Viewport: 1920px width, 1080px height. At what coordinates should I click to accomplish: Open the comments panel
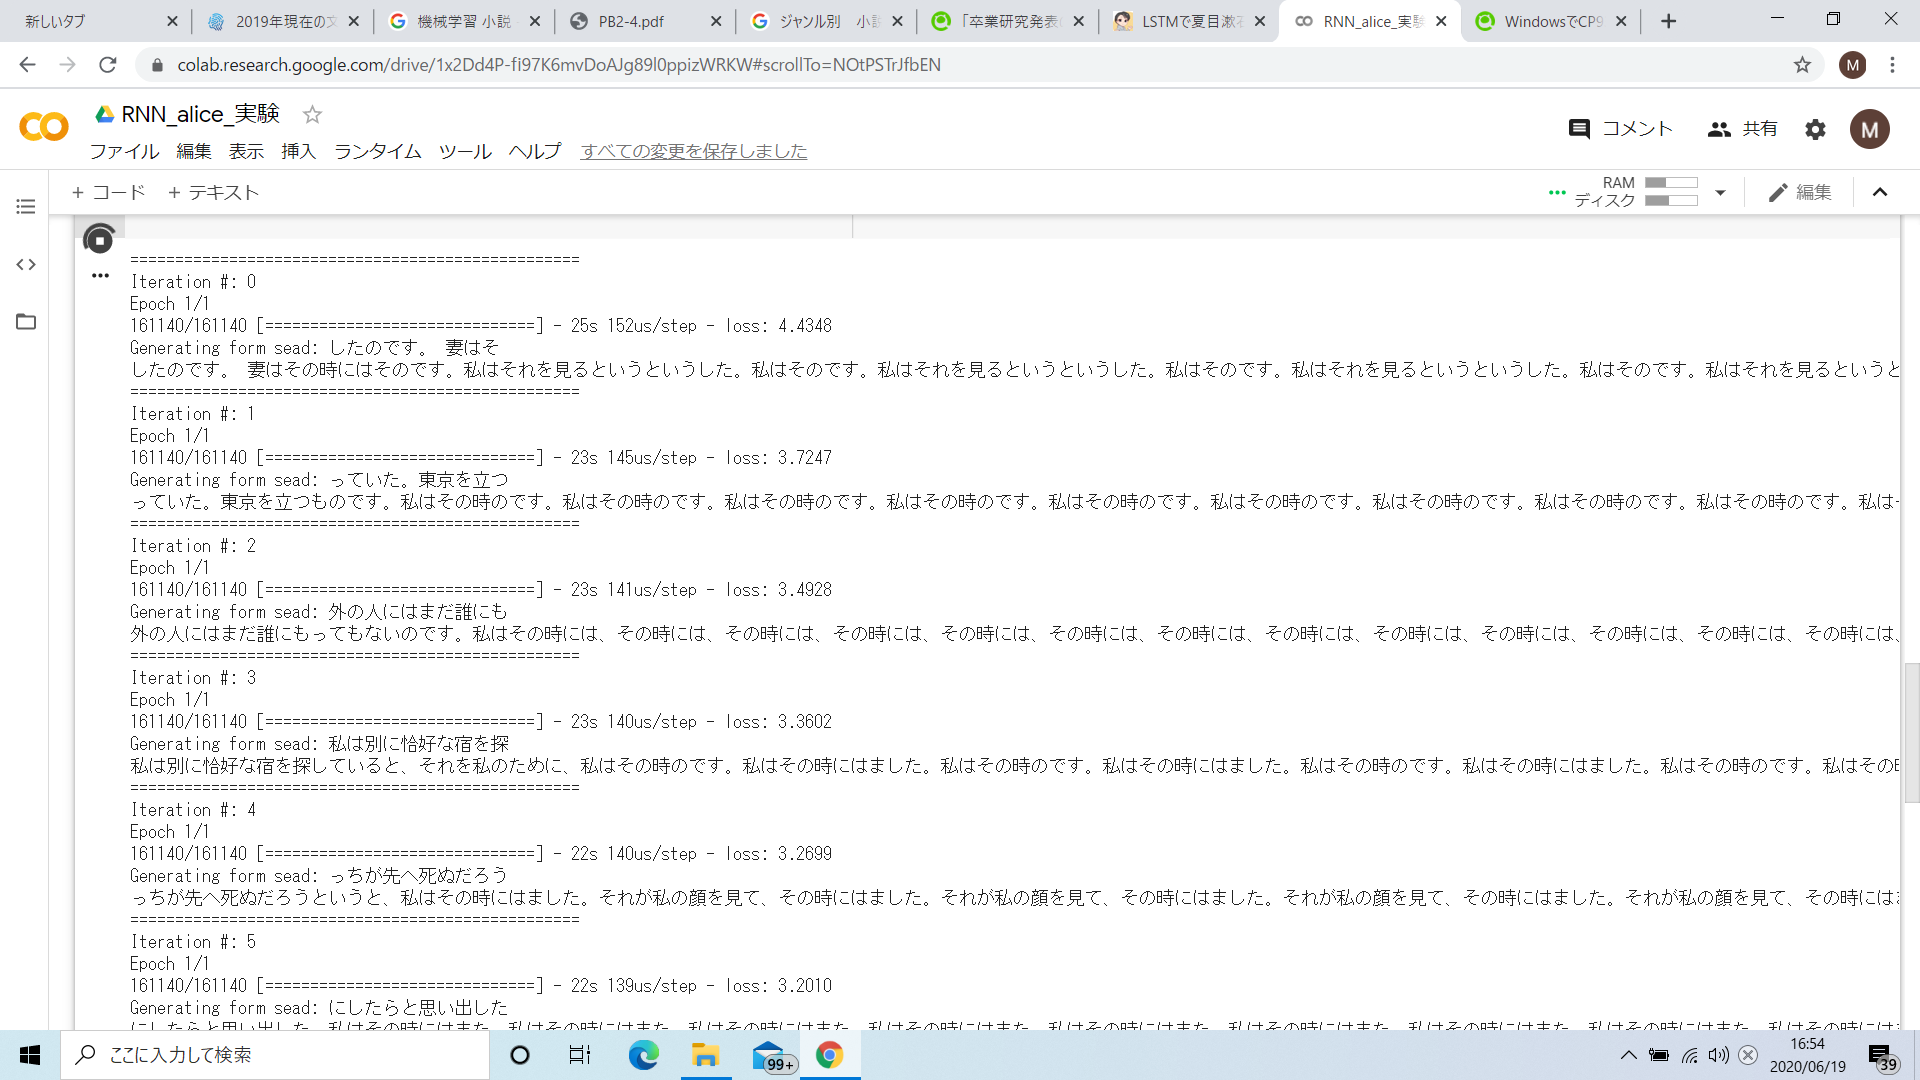(1620, 129)
